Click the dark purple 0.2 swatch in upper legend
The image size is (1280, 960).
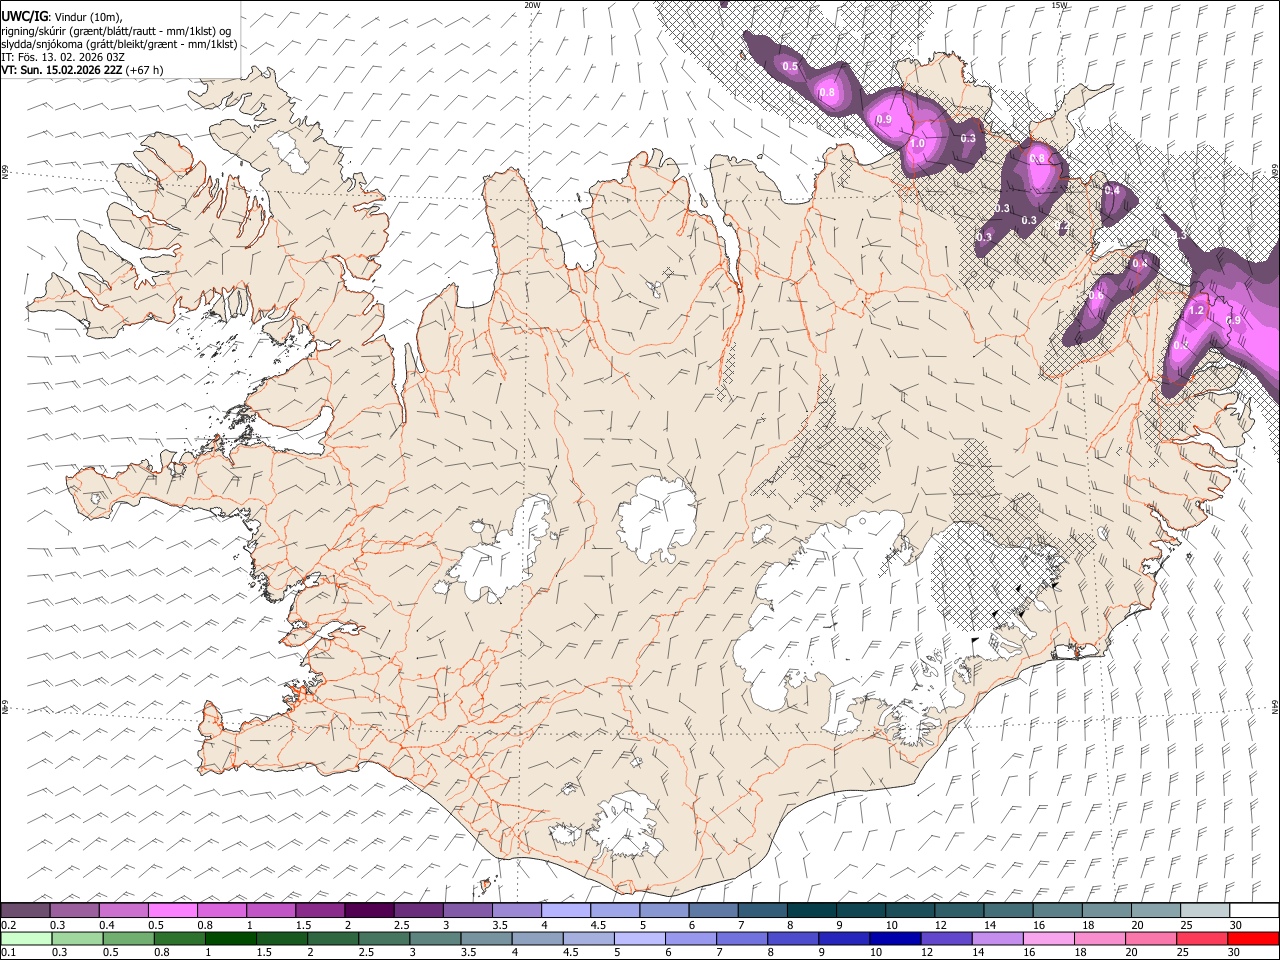click(x=25, y=911)
